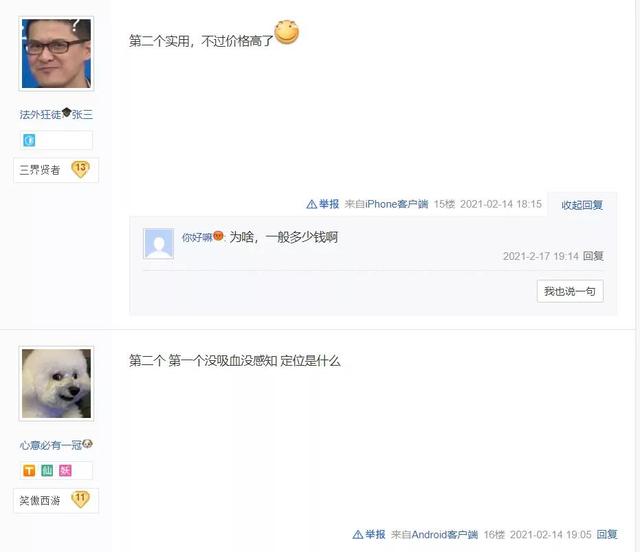
Task: Collapse replies with 收起回复
Action: point(582,205)
